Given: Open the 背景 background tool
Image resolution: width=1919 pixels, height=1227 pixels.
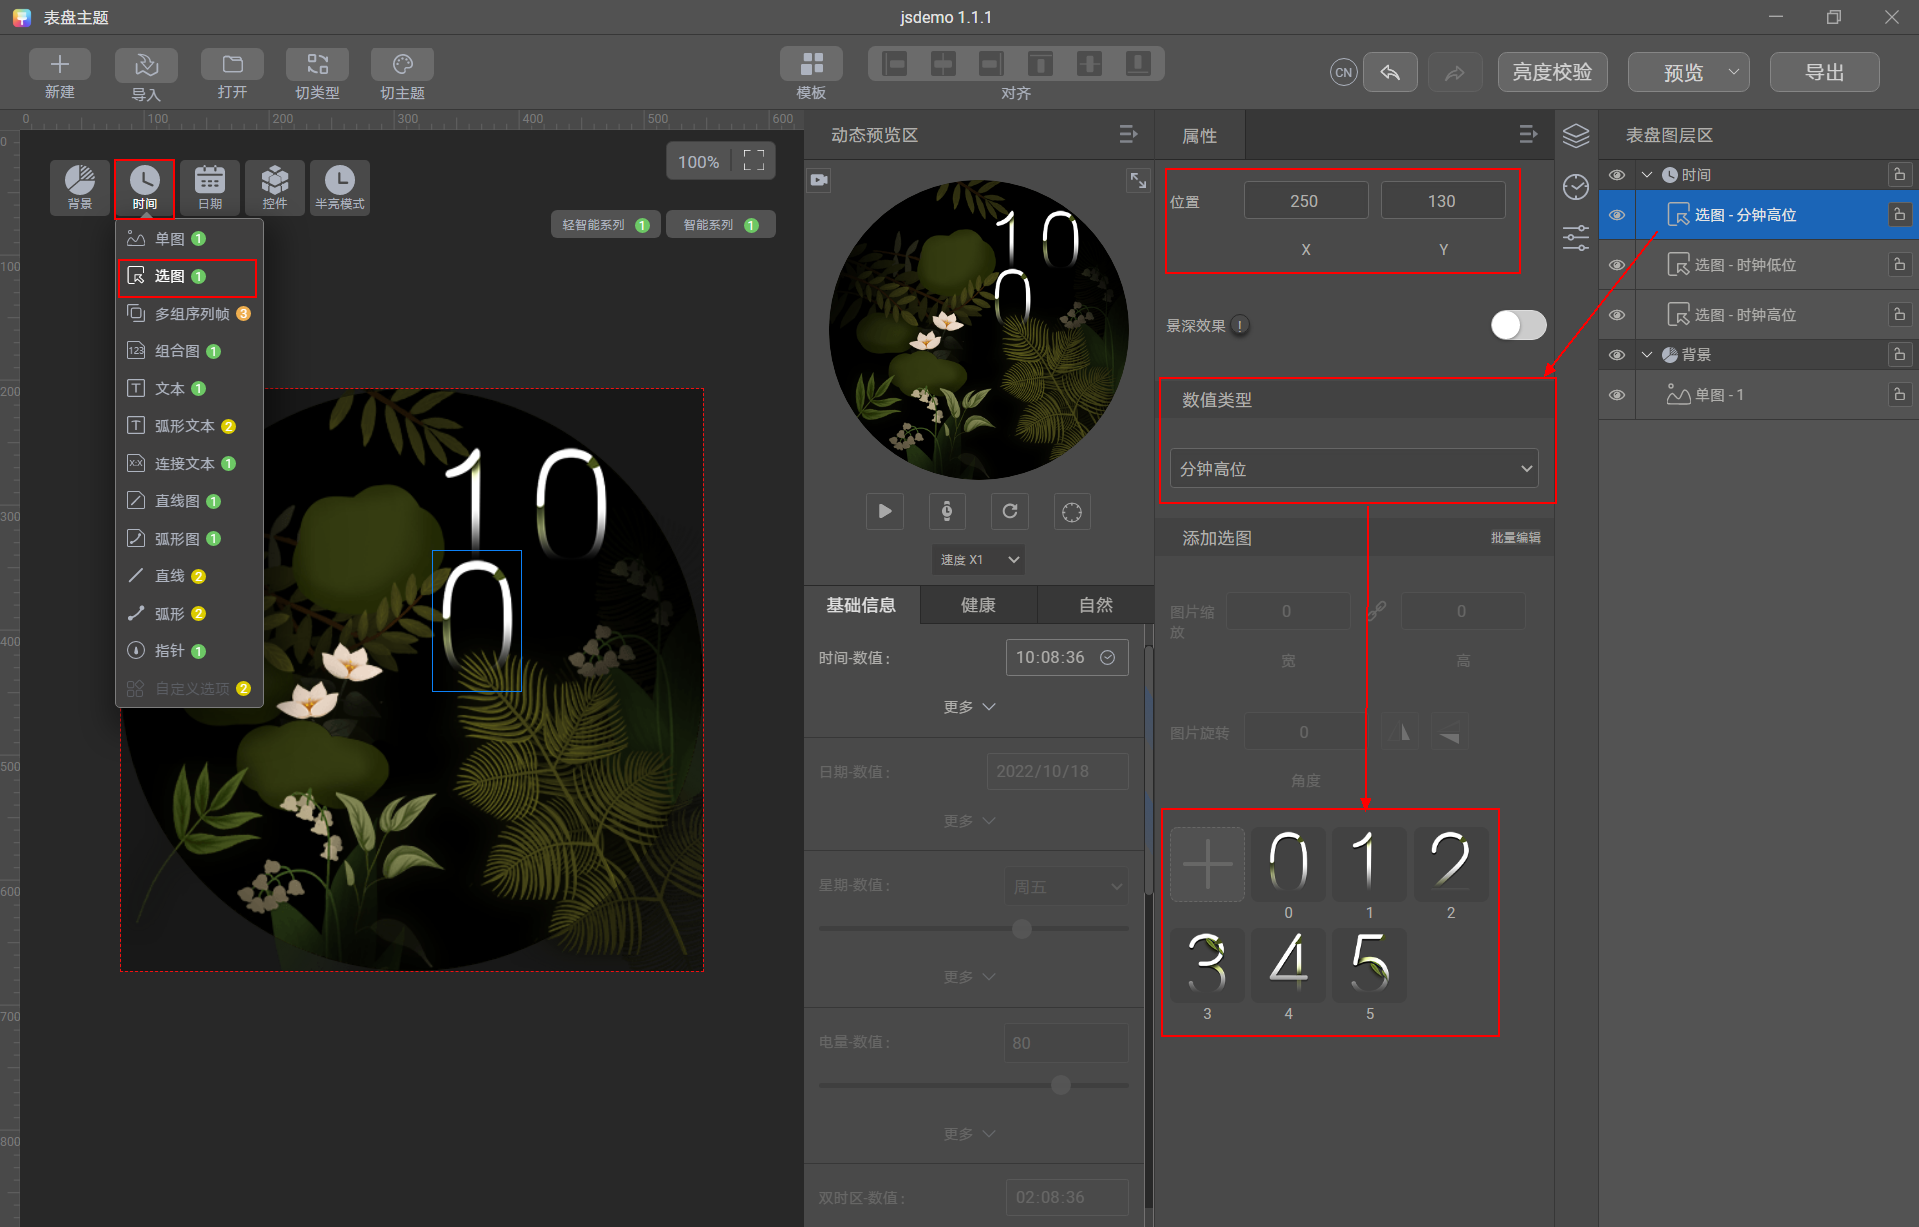Looking at the screenshot, I should (80, 187).
